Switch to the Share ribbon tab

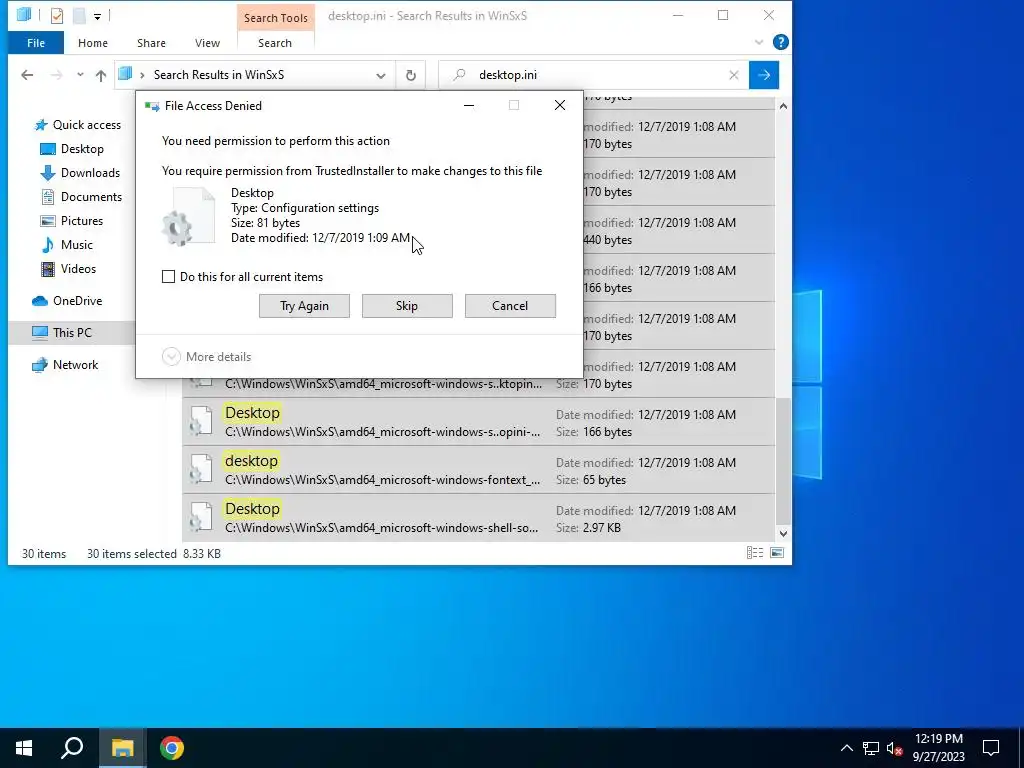[x=151, y=43]
